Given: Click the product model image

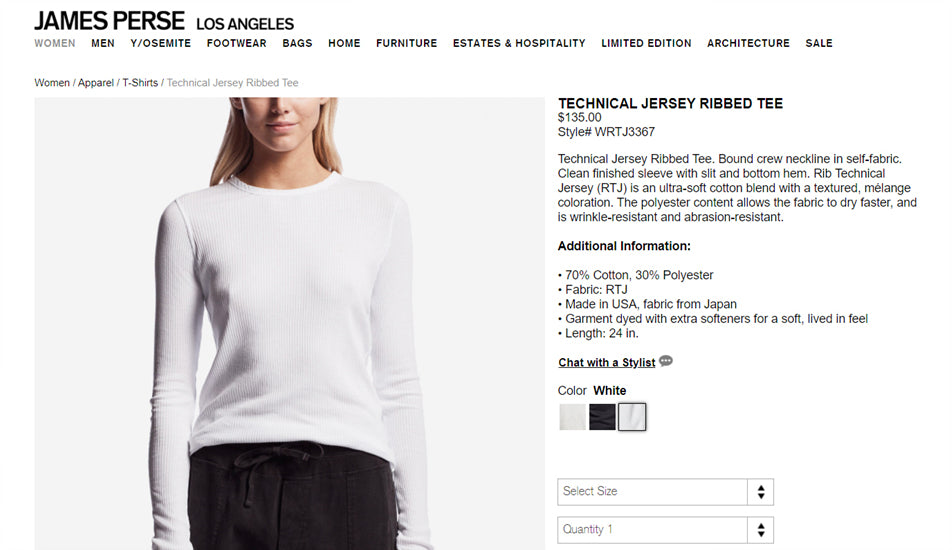Looking at the screenshot, I should [x=290, y=324].
